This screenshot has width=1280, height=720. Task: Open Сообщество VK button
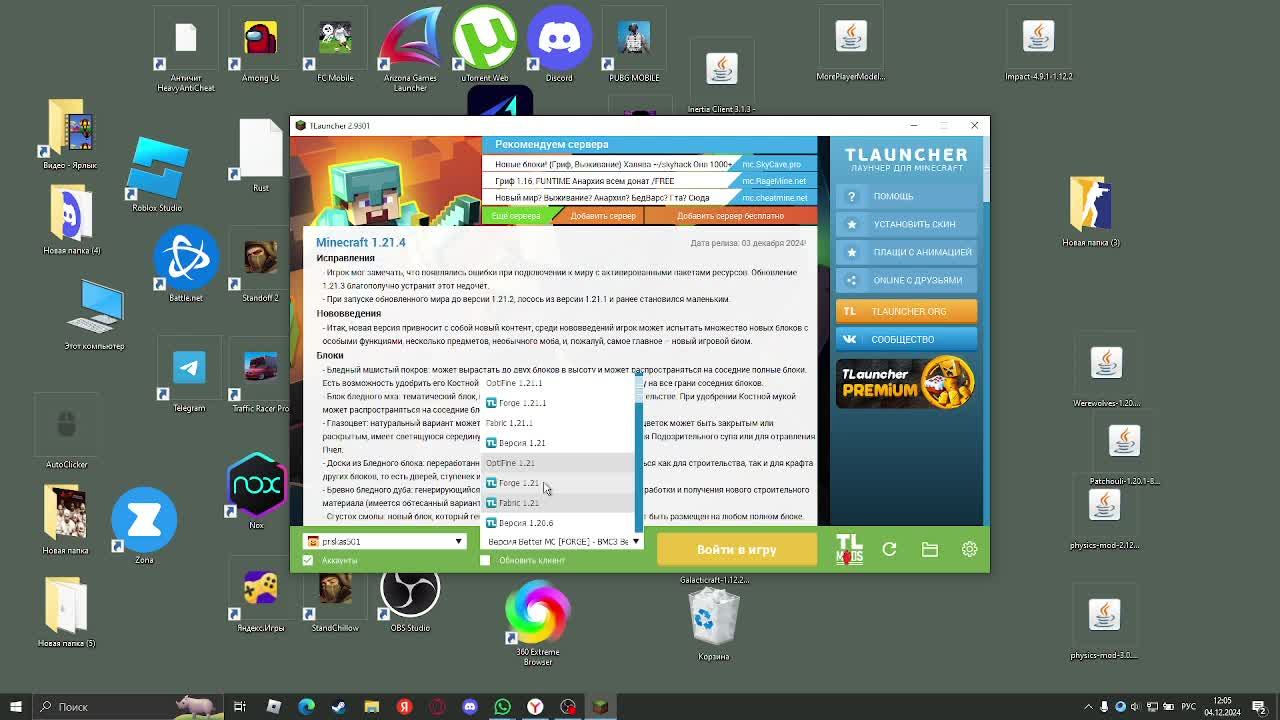click(x=906, y=339)
